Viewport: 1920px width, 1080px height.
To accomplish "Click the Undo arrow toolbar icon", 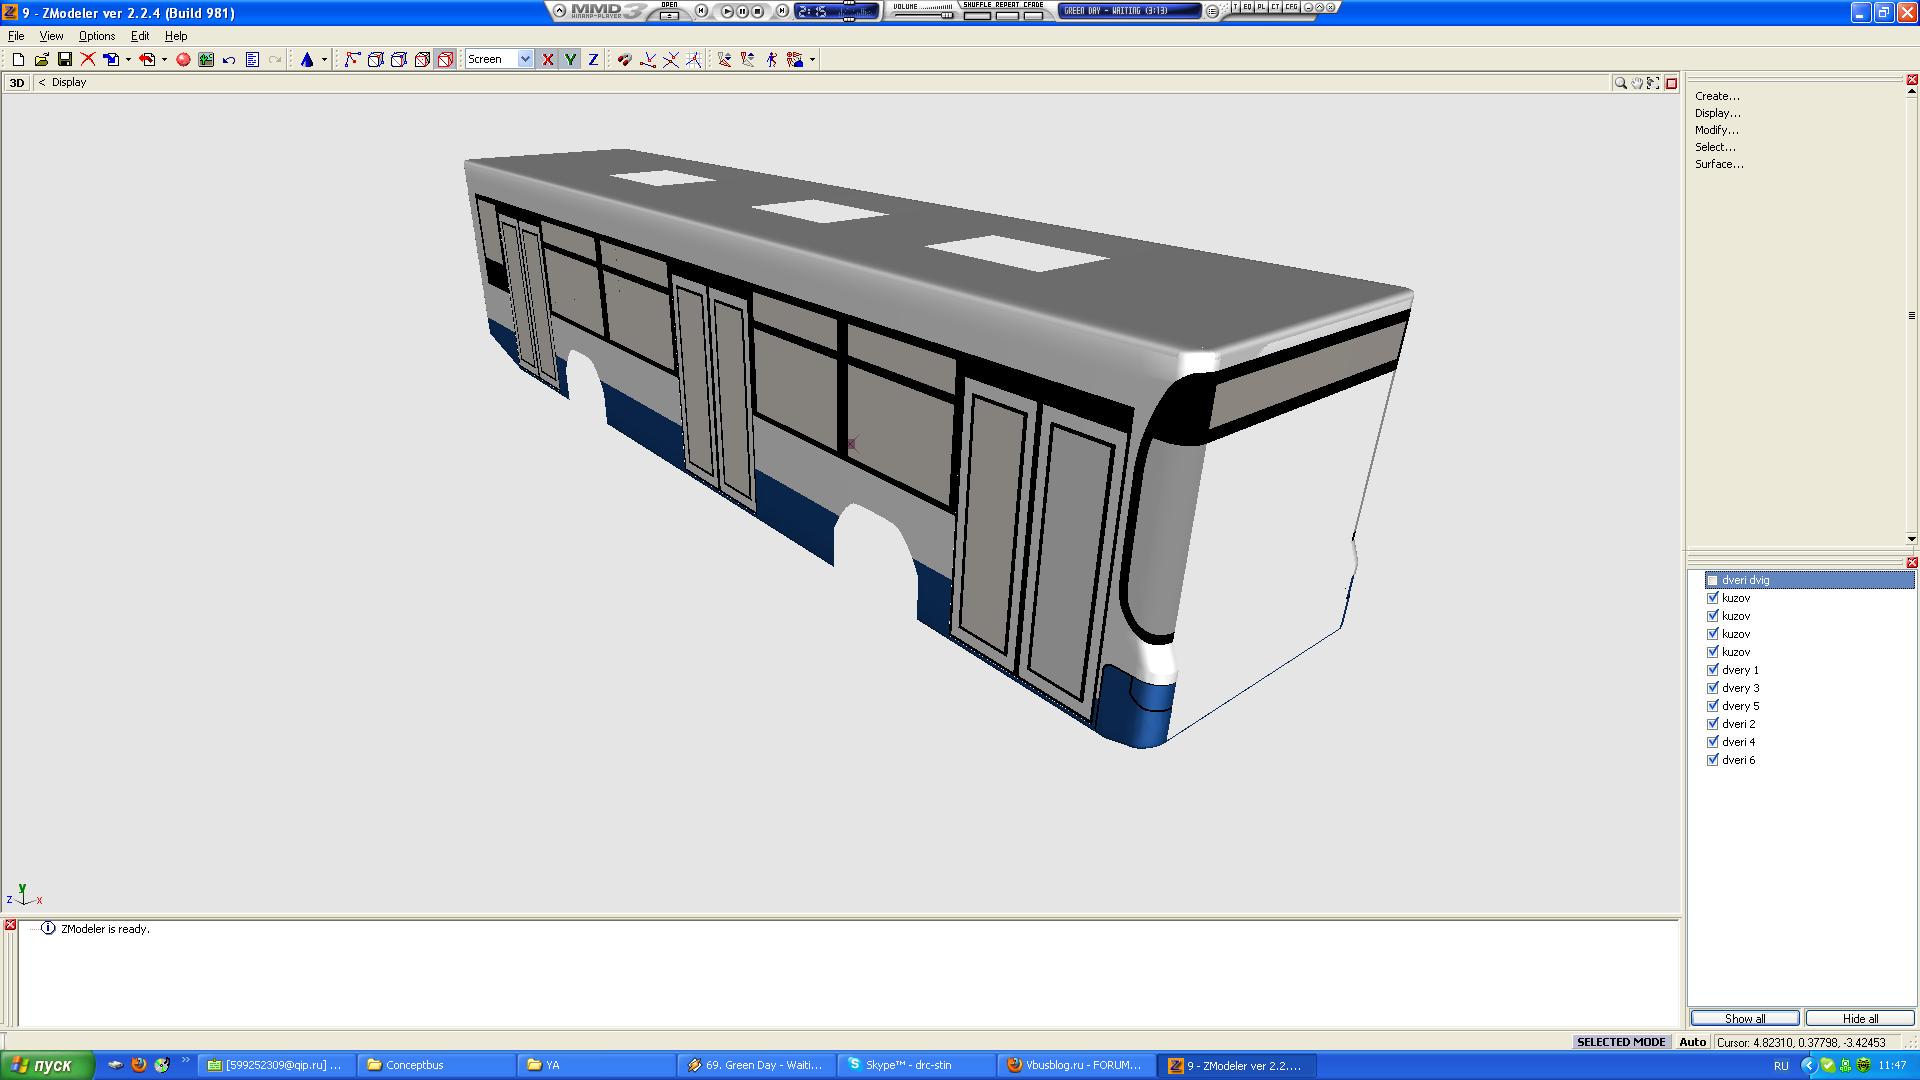I will (x=229, y=60).
